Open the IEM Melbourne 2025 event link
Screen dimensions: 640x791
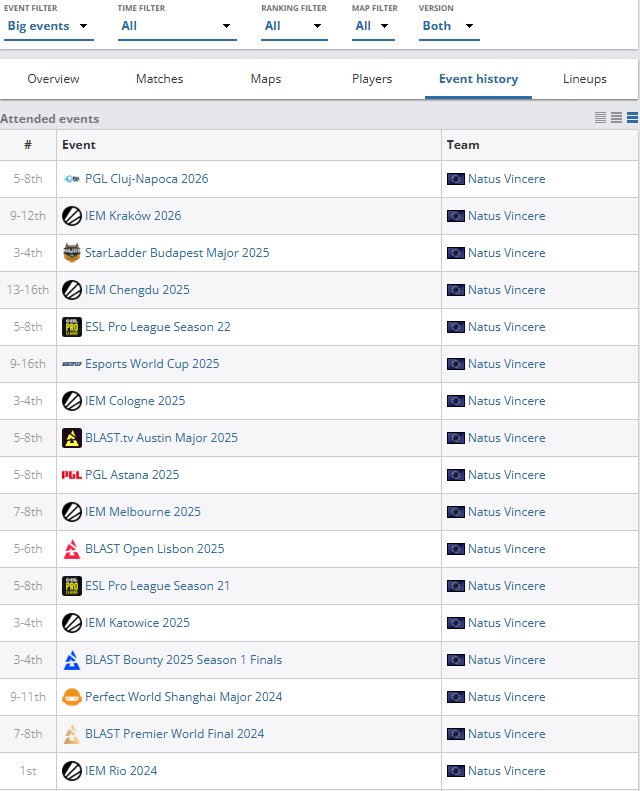(x=143, y=512)
